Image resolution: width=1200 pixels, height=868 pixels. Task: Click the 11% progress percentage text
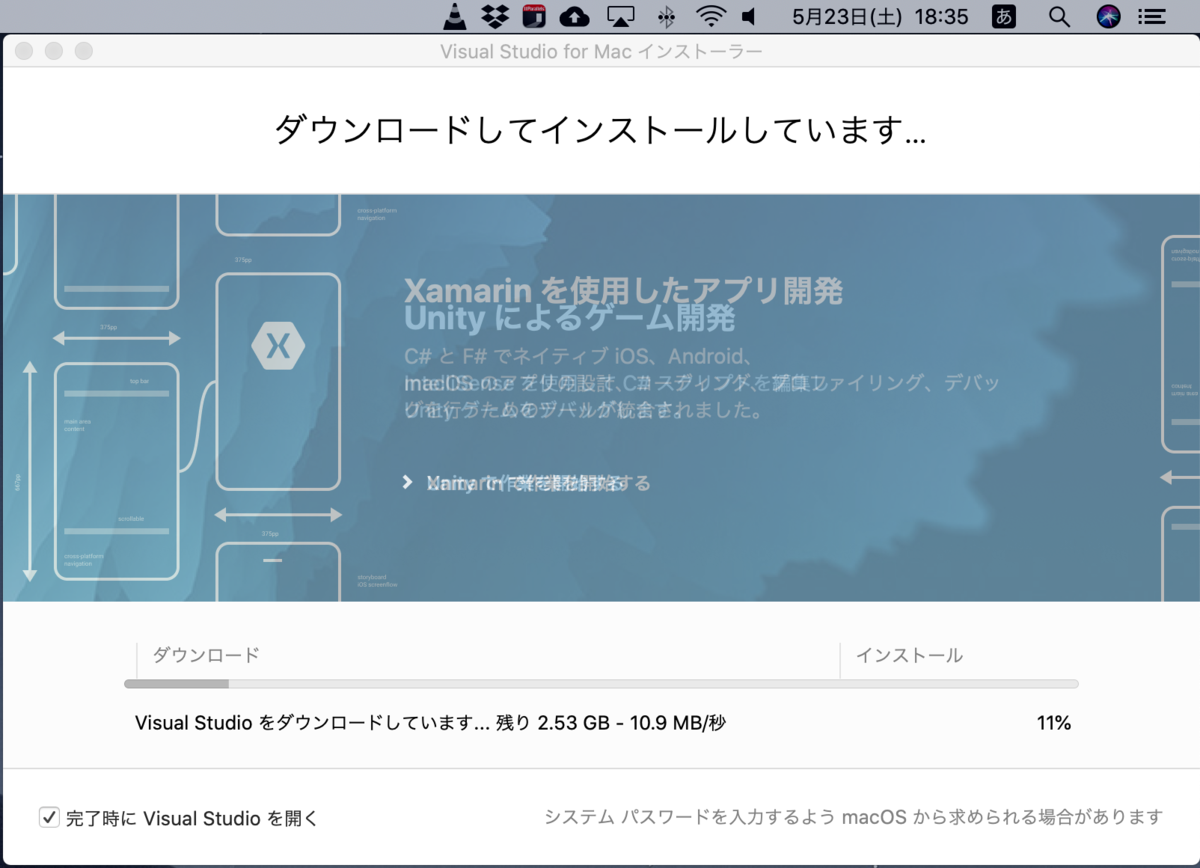click(x=1054, y=722)
